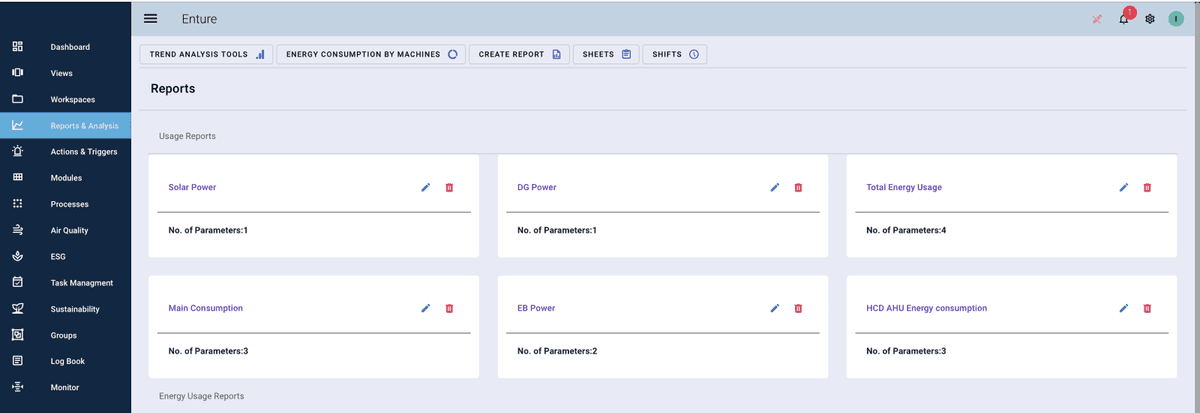Screen dimensions: 1200x413
Task: Open Air Quality from sidebar
Action: pos(70,230)
